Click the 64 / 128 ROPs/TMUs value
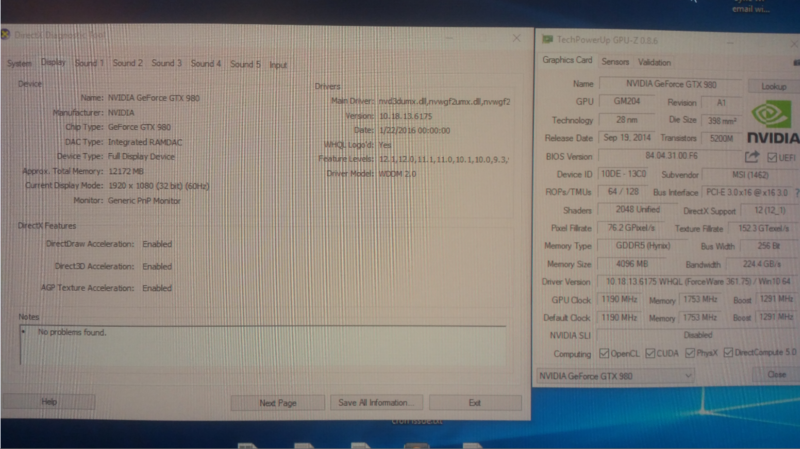Viewport: 800px width, 449px height. [623, 192]
